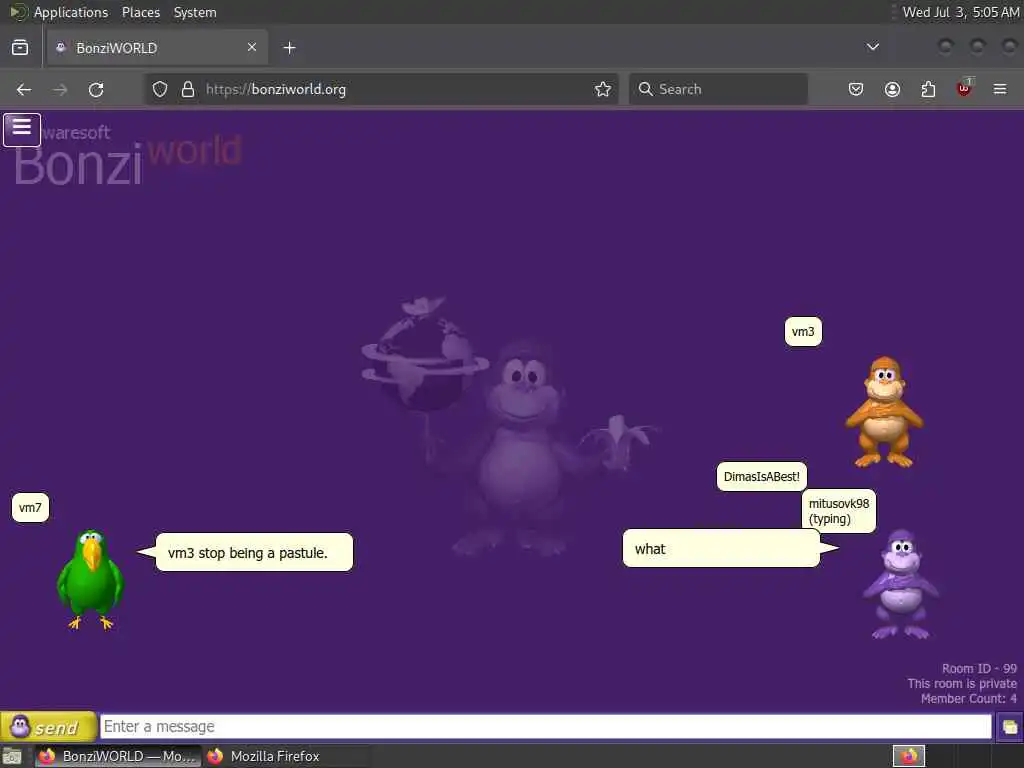
Task: Open the System menu
Action: point(195,12)
